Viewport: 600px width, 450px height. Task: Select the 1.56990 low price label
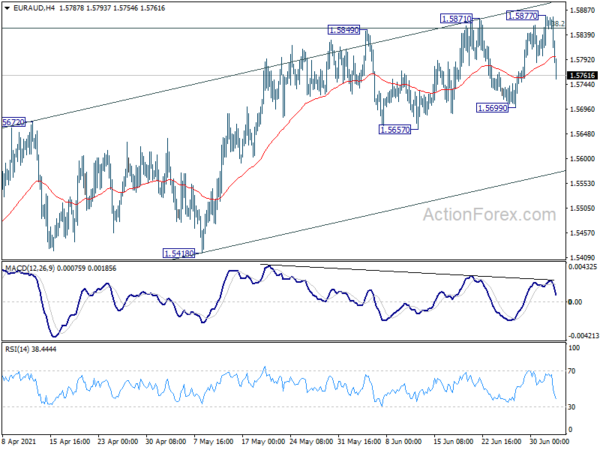(x=493, y=108)
